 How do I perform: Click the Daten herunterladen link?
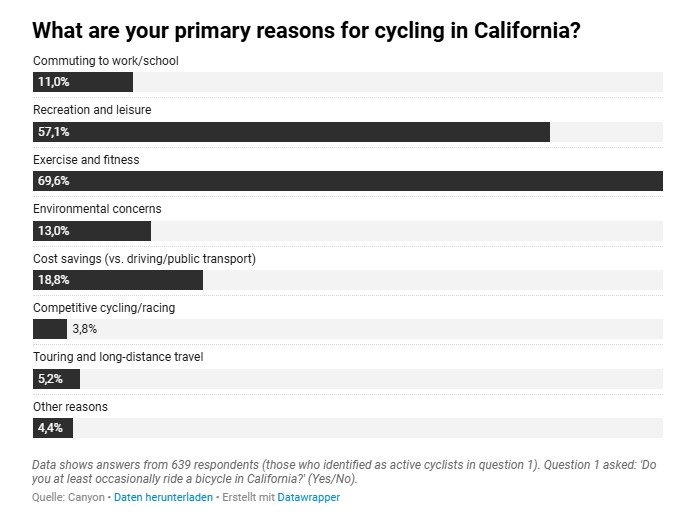click(x=163, y=497)
